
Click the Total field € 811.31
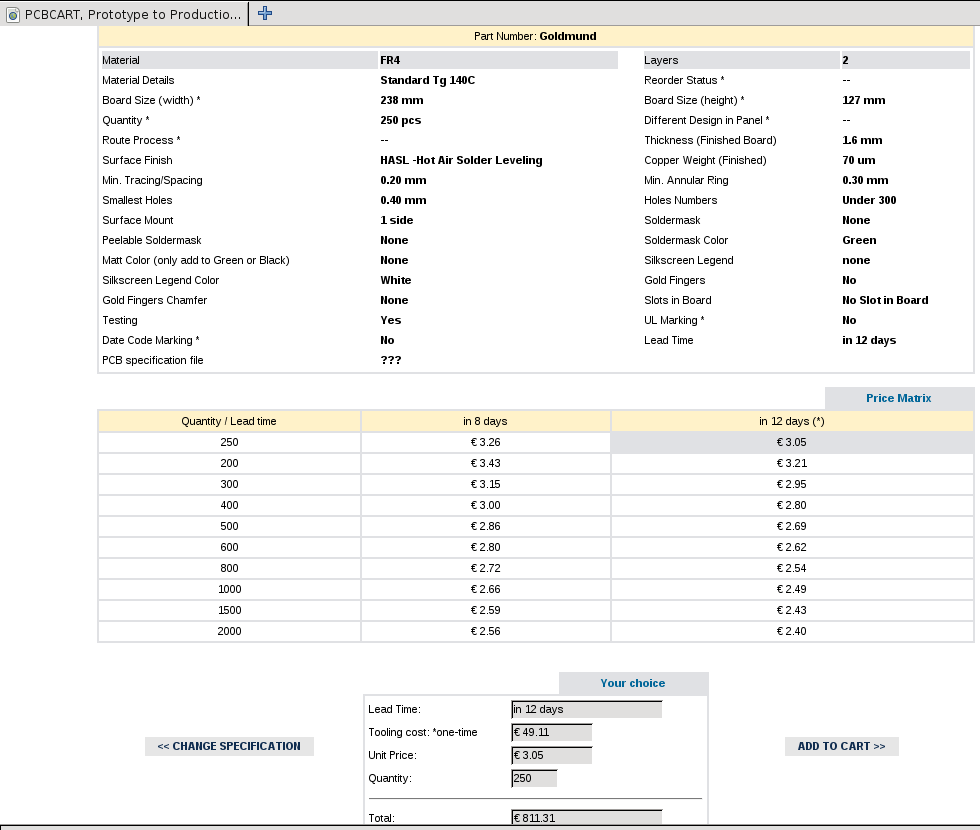pos(586,818)
